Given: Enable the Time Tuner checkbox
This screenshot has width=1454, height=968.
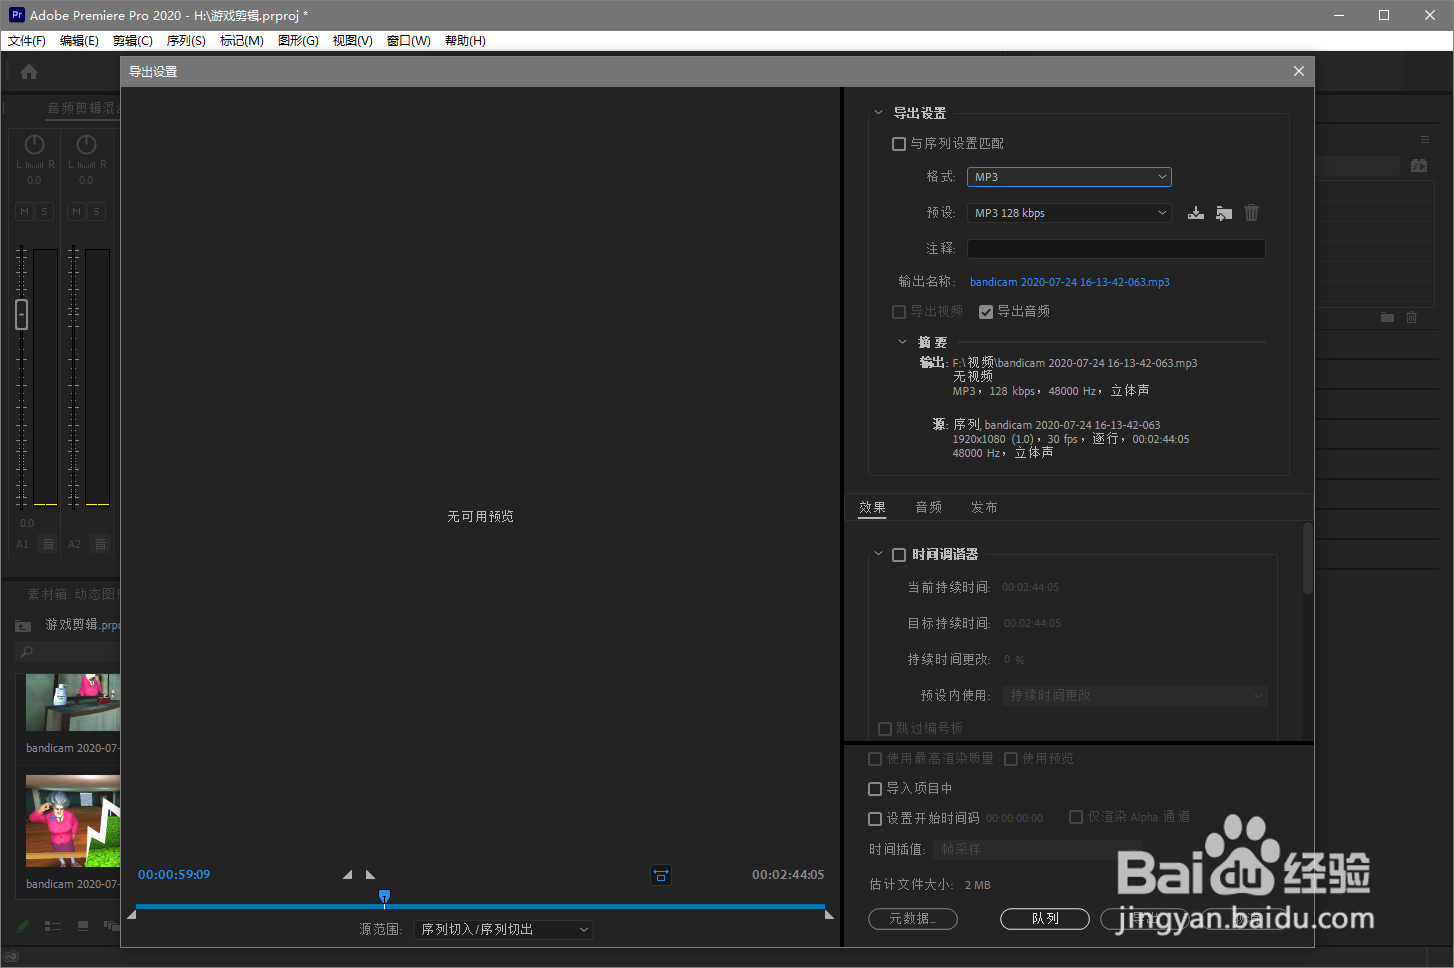Looking at the screenshot, I should (x=899, y=555).
